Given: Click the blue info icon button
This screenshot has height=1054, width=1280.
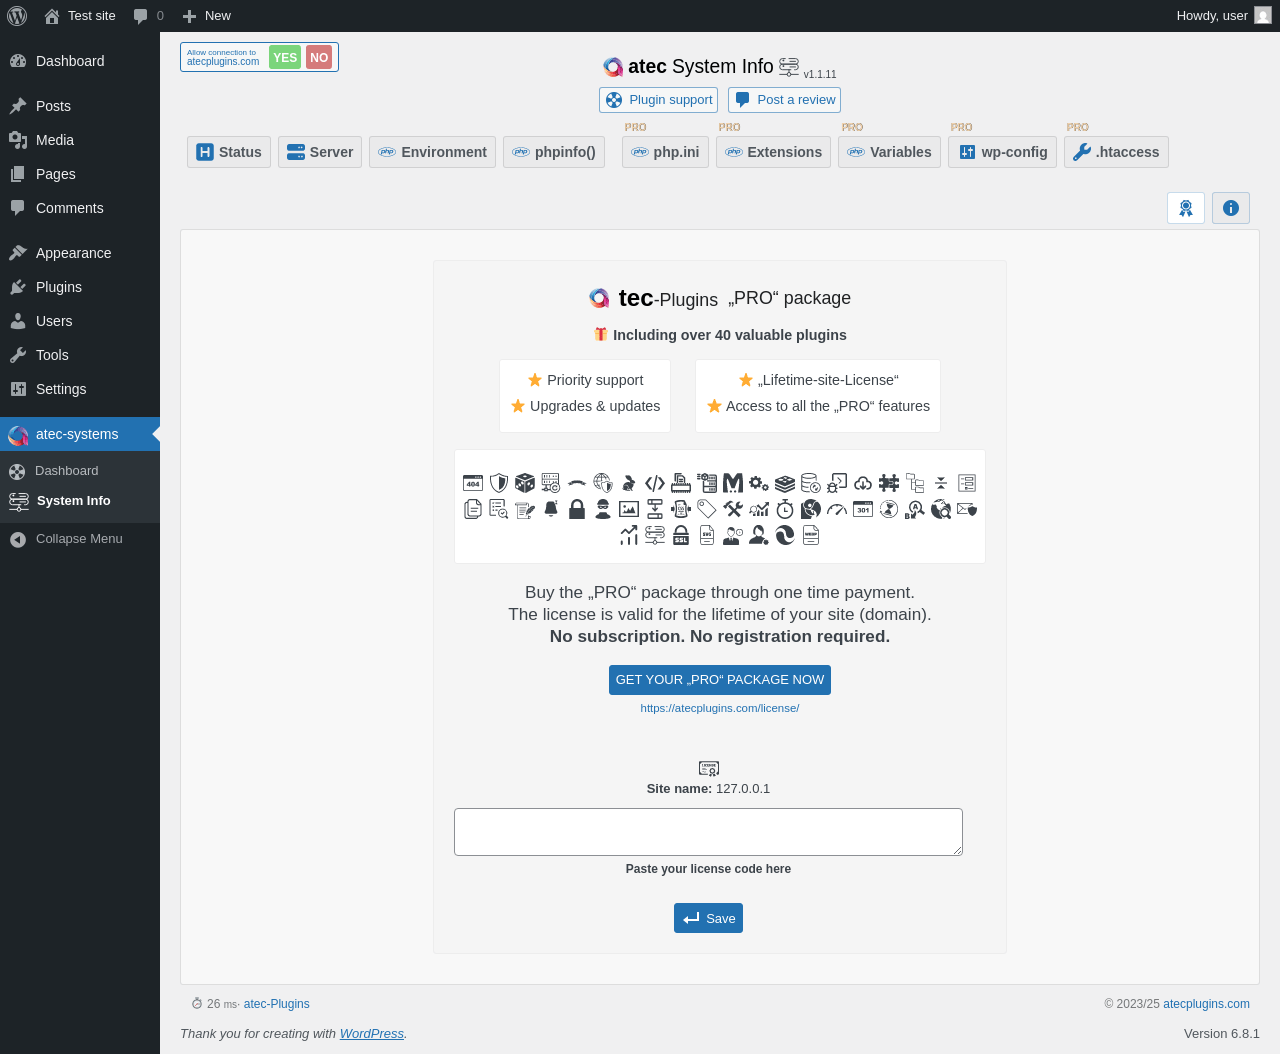Looking at the screenshot, I should pyautogui.click(x=1231, y=208).
